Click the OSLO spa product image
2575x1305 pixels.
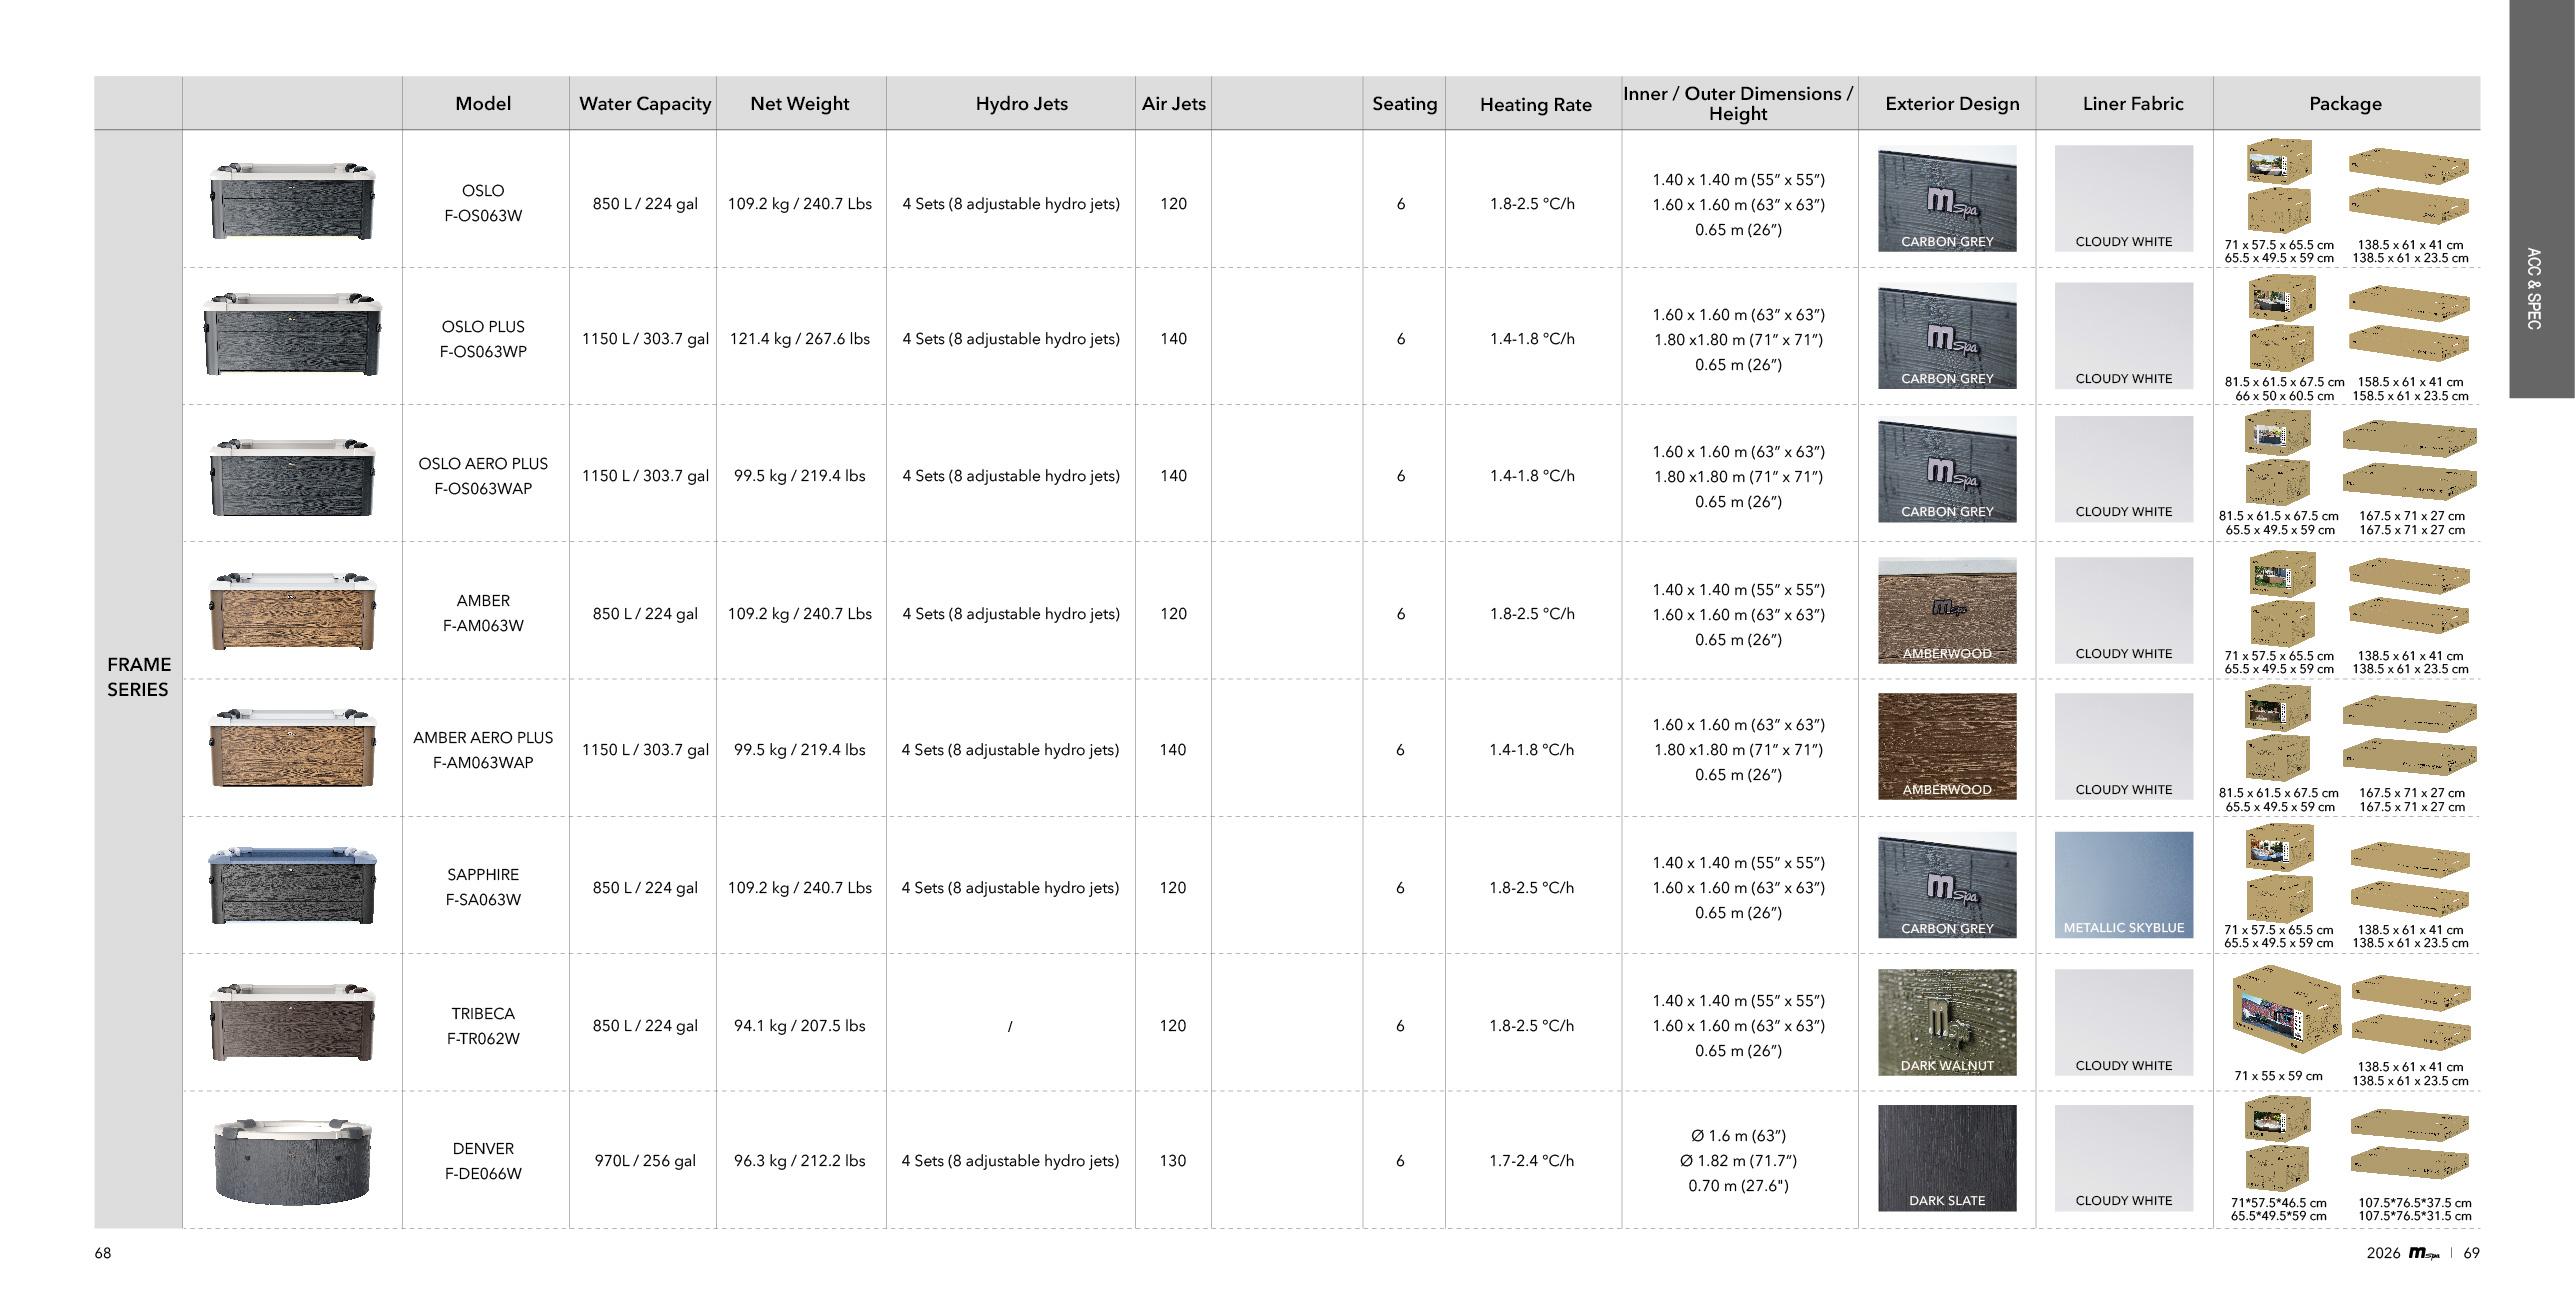(292, 200)
